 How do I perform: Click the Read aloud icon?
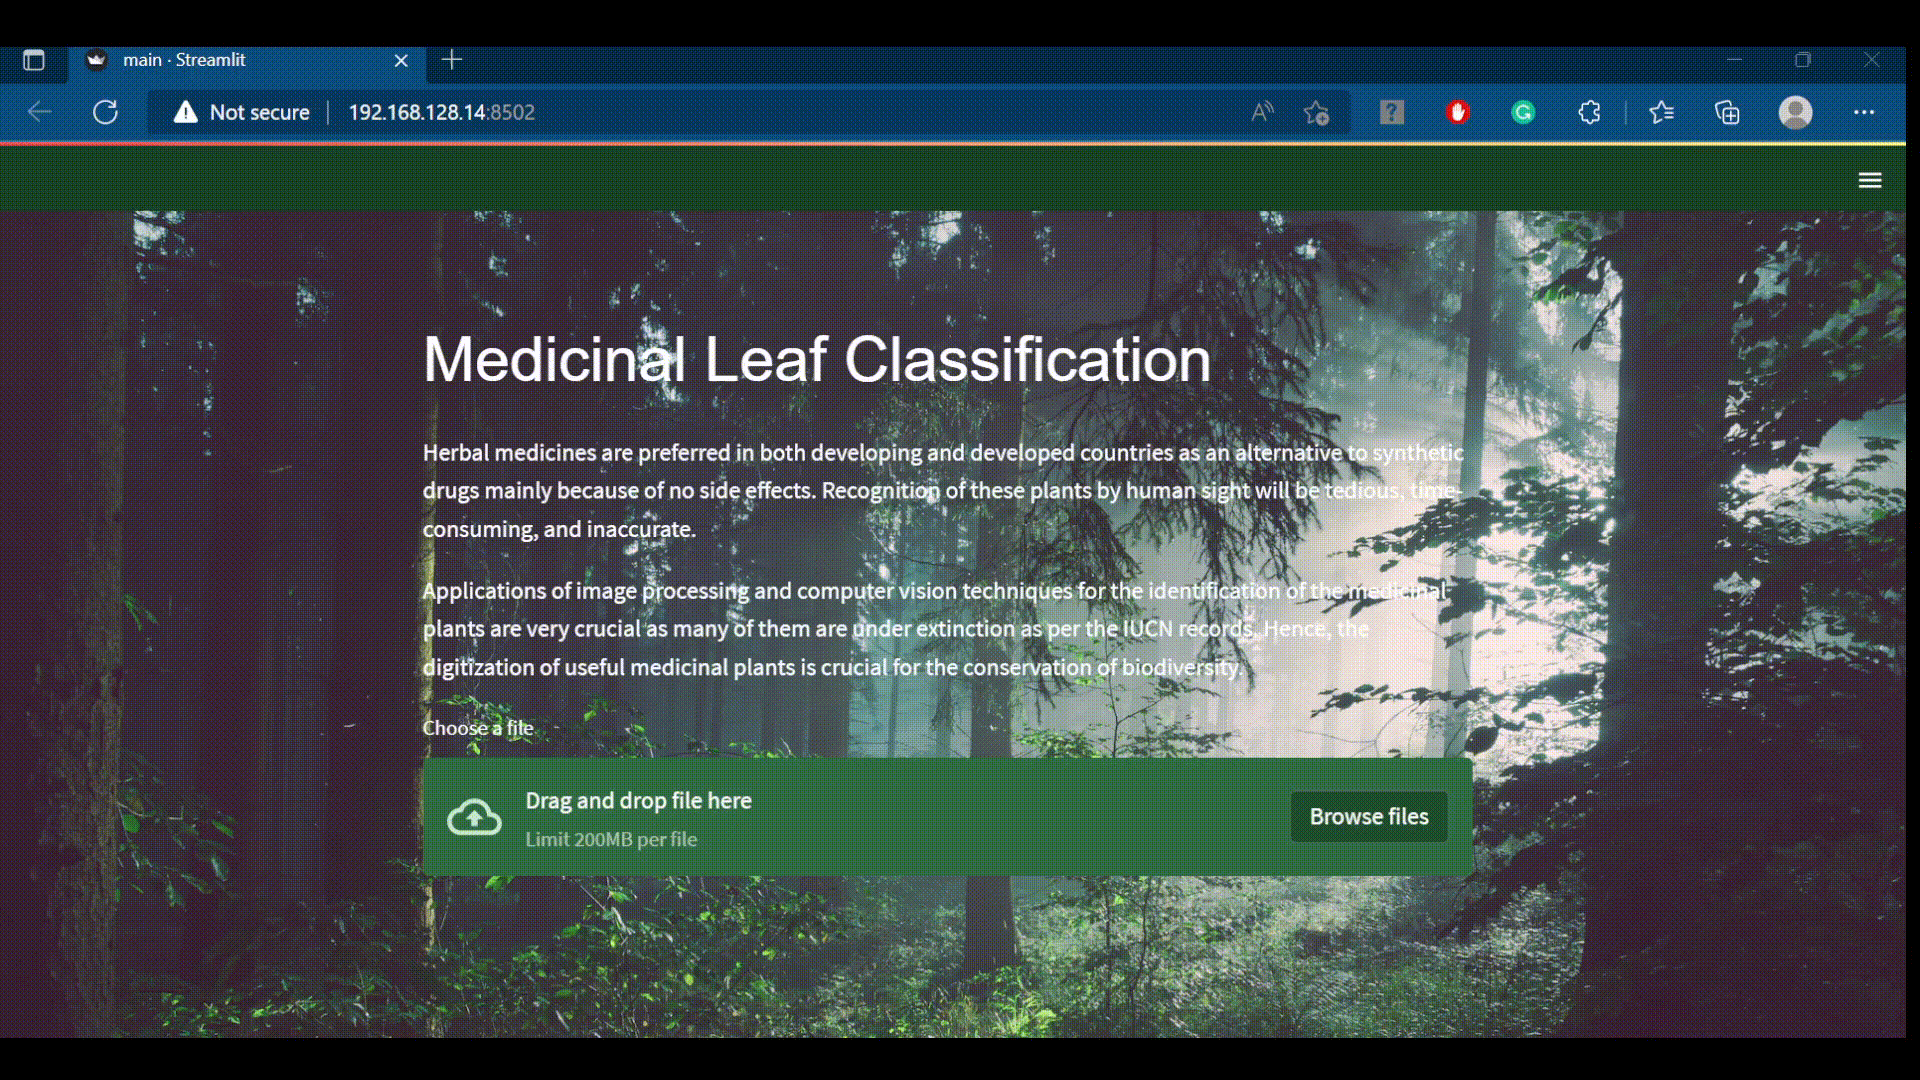point(1262,112)
